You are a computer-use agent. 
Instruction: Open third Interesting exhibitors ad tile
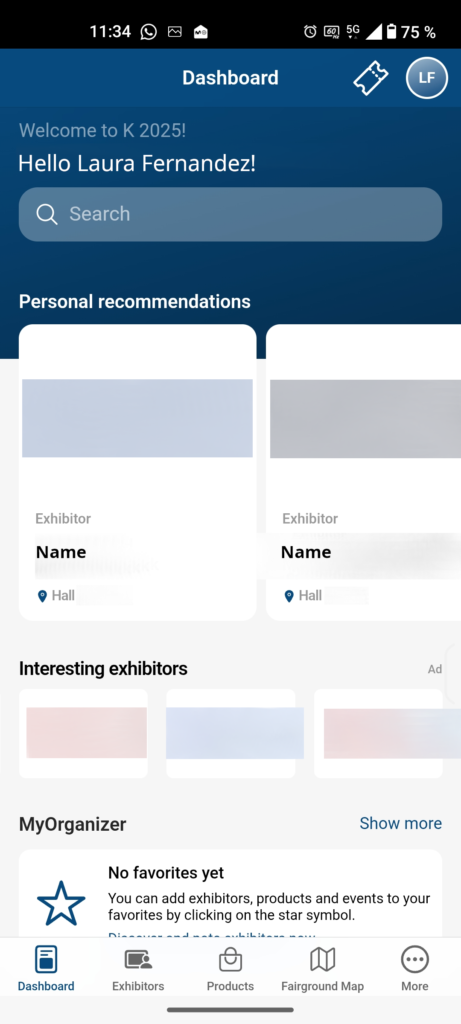[378, 733]
